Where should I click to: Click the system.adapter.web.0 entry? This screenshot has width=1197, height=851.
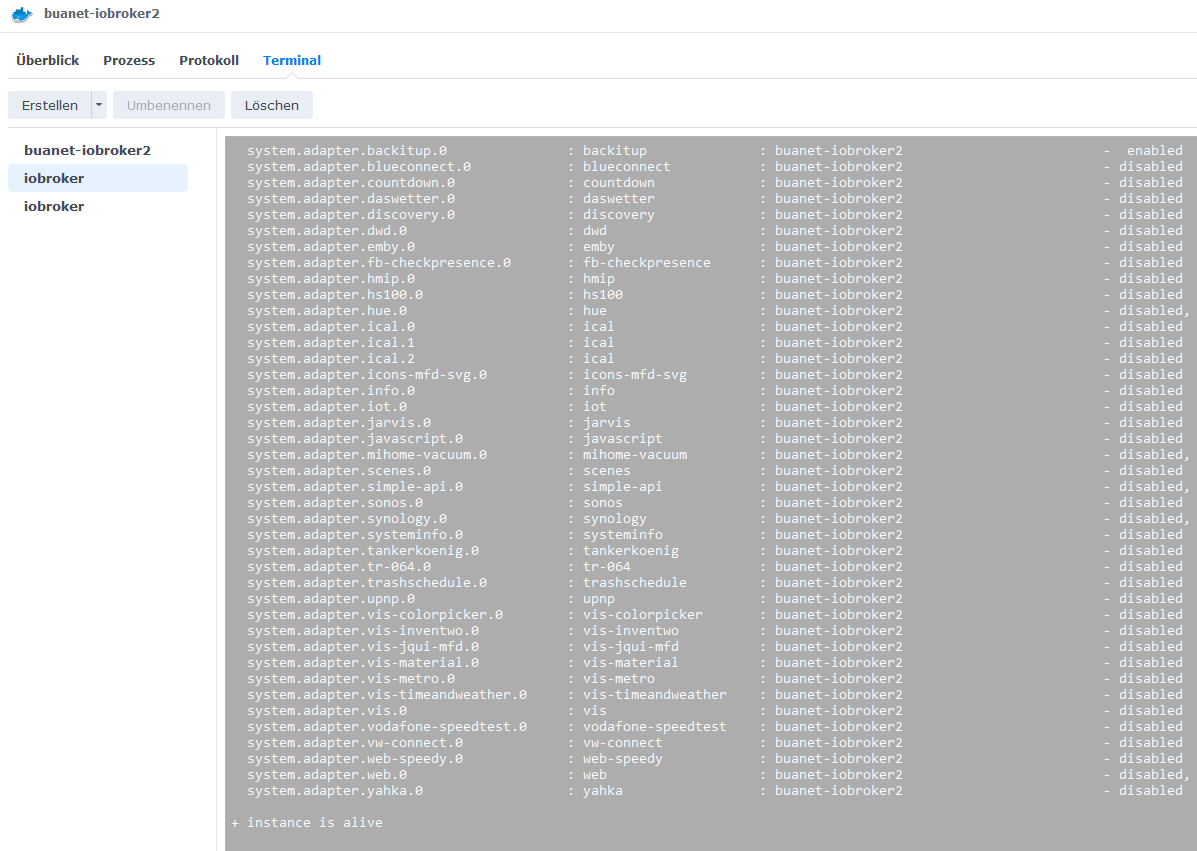327,775
